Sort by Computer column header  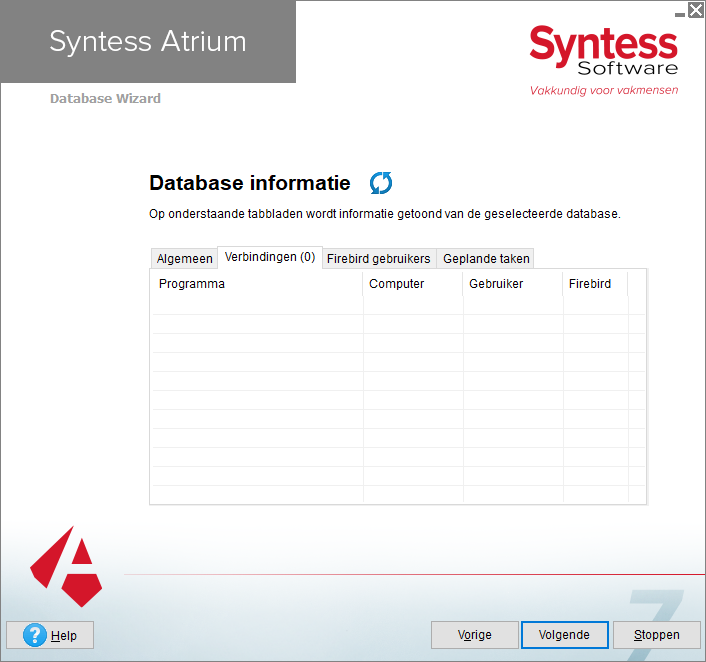tap(413, 284)
